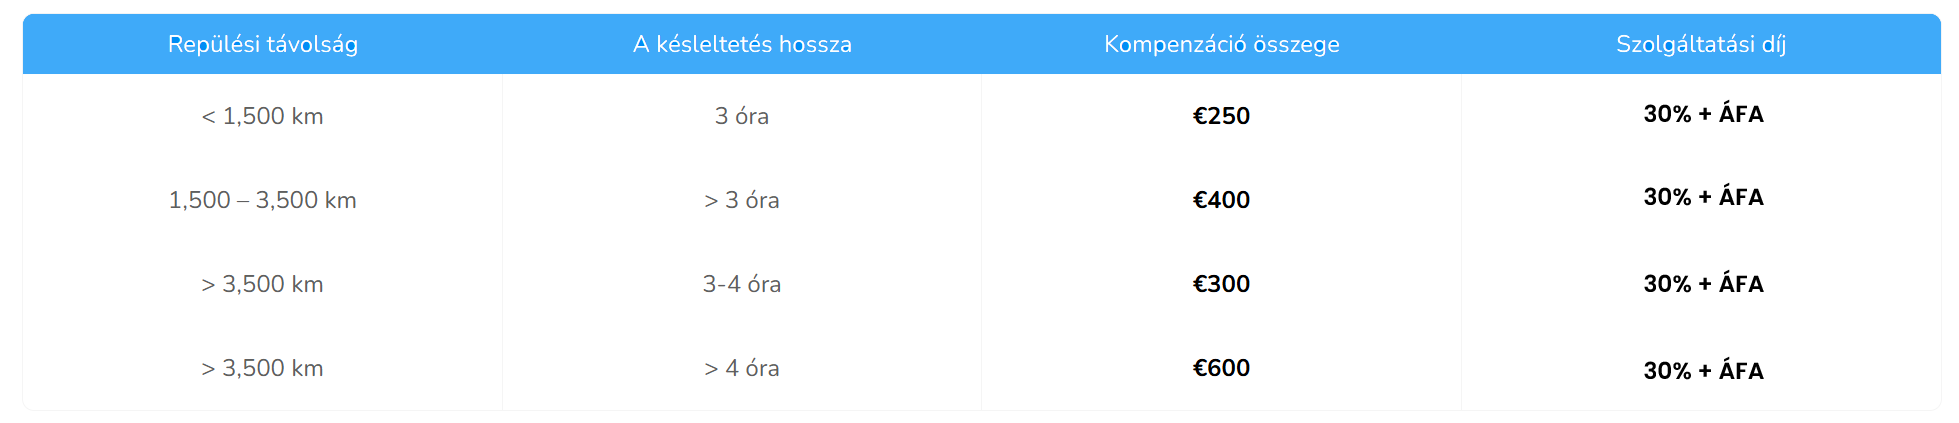Click the €250 compensation amount
1959x423 pixels.
click(x=1221, y=116)
